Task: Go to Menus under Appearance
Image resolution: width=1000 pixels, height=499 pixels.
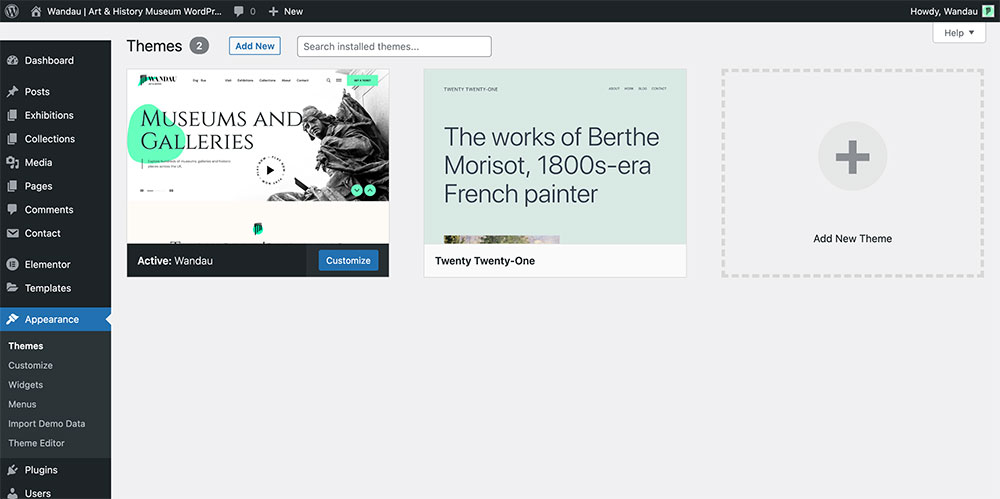Action: coord(22,404)
